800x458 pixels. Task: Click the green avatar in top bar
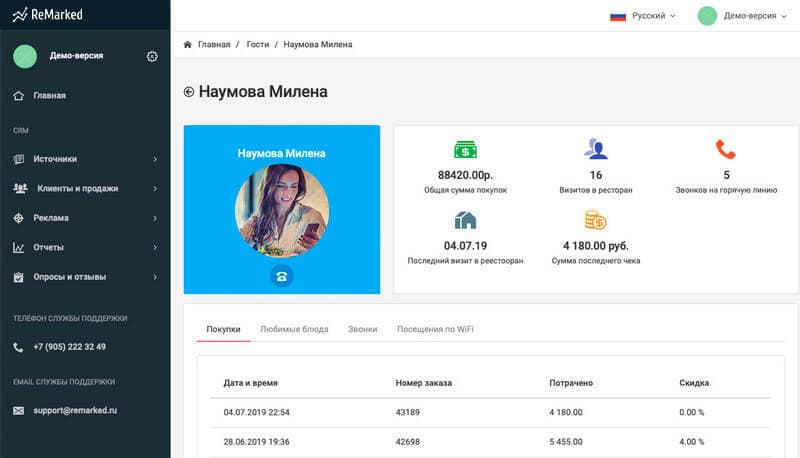coord(707,16)
